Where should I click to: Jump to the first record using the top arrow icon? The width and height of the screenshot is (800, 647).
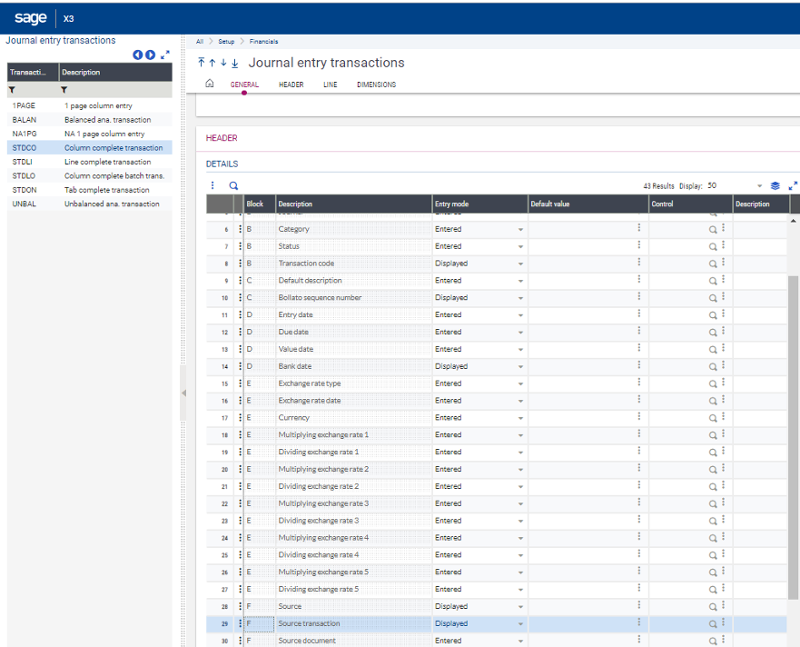(202, 62)
